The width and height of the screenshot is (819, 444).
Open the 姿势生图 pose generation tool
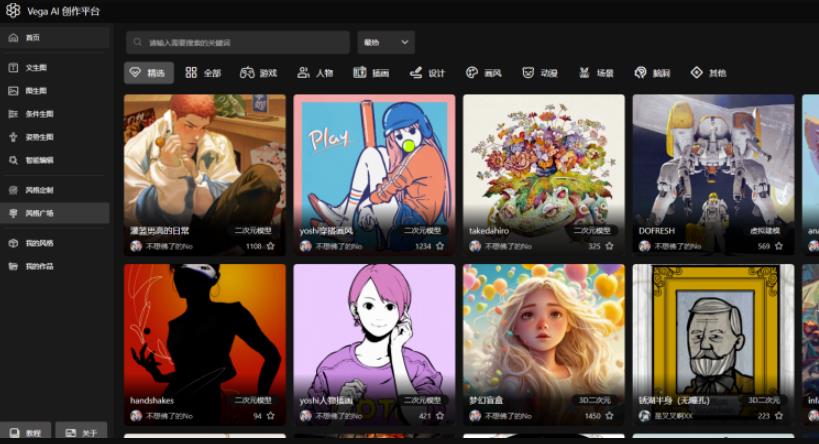(x=39, y=137)
